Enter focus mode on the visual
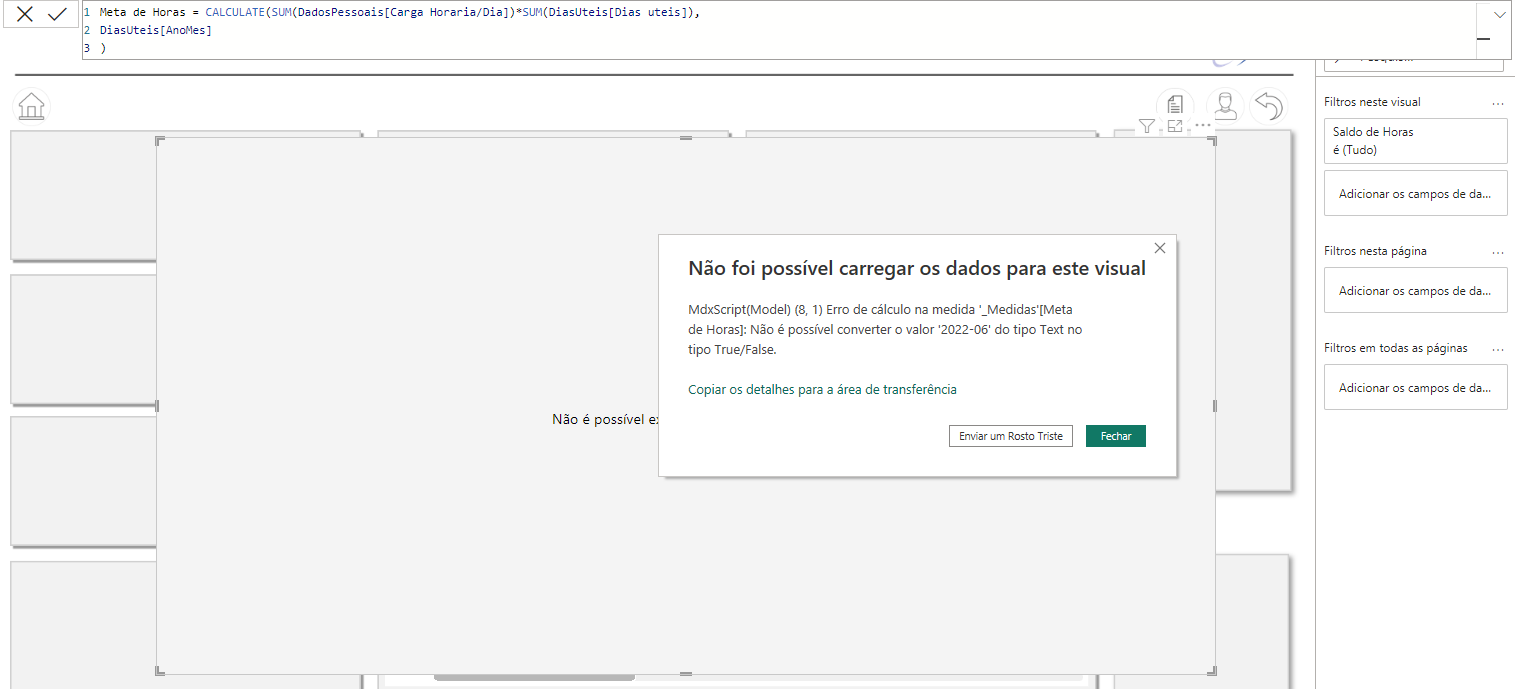1515x689 pixels. tap(1175, 126)
